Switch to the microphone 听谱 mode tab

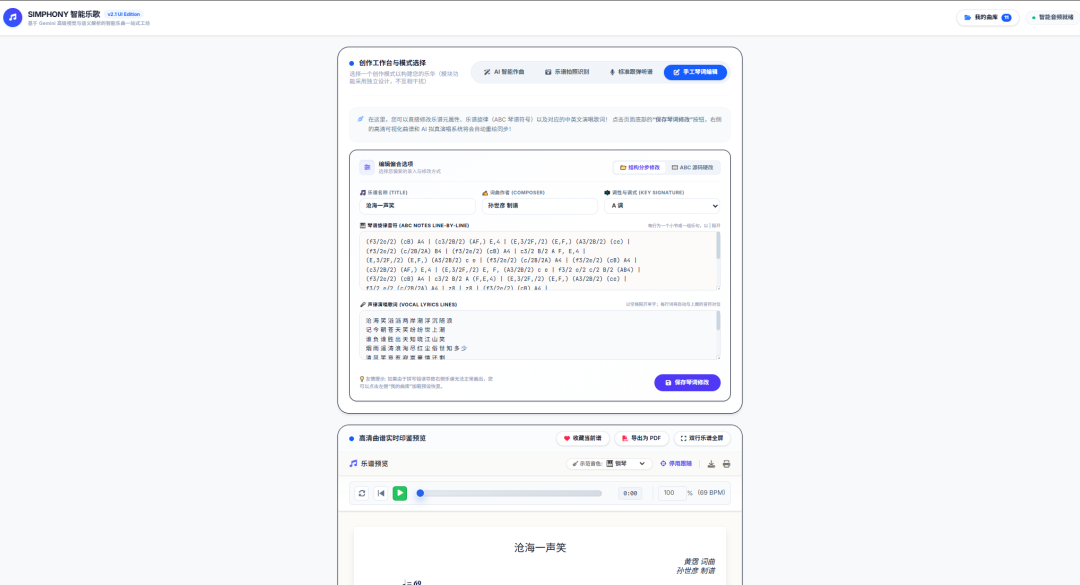tap(630, 72)
